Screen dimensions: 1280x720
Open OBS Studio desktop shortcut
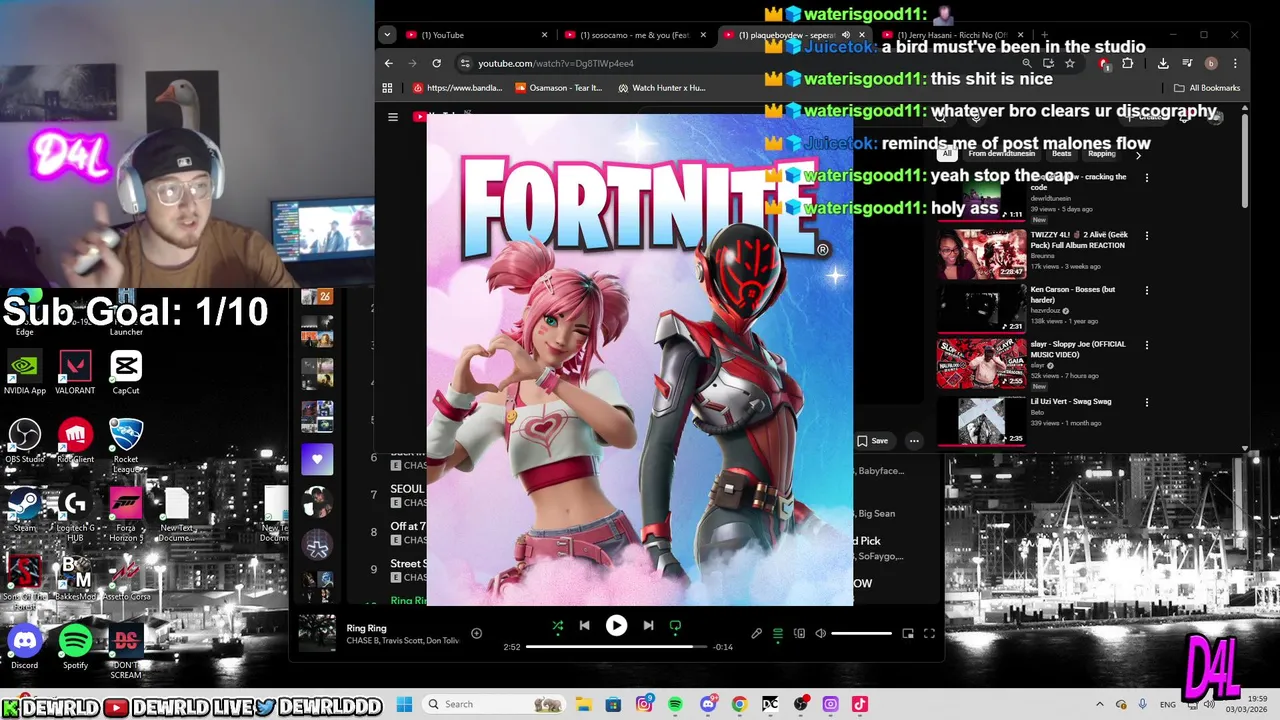click(25, 441)
